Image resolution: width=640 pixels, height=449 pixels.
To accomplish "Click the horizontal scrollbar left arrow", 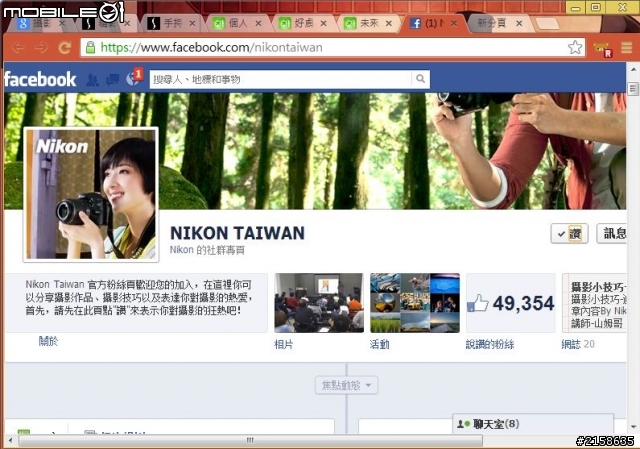I will tap(10, 440).
